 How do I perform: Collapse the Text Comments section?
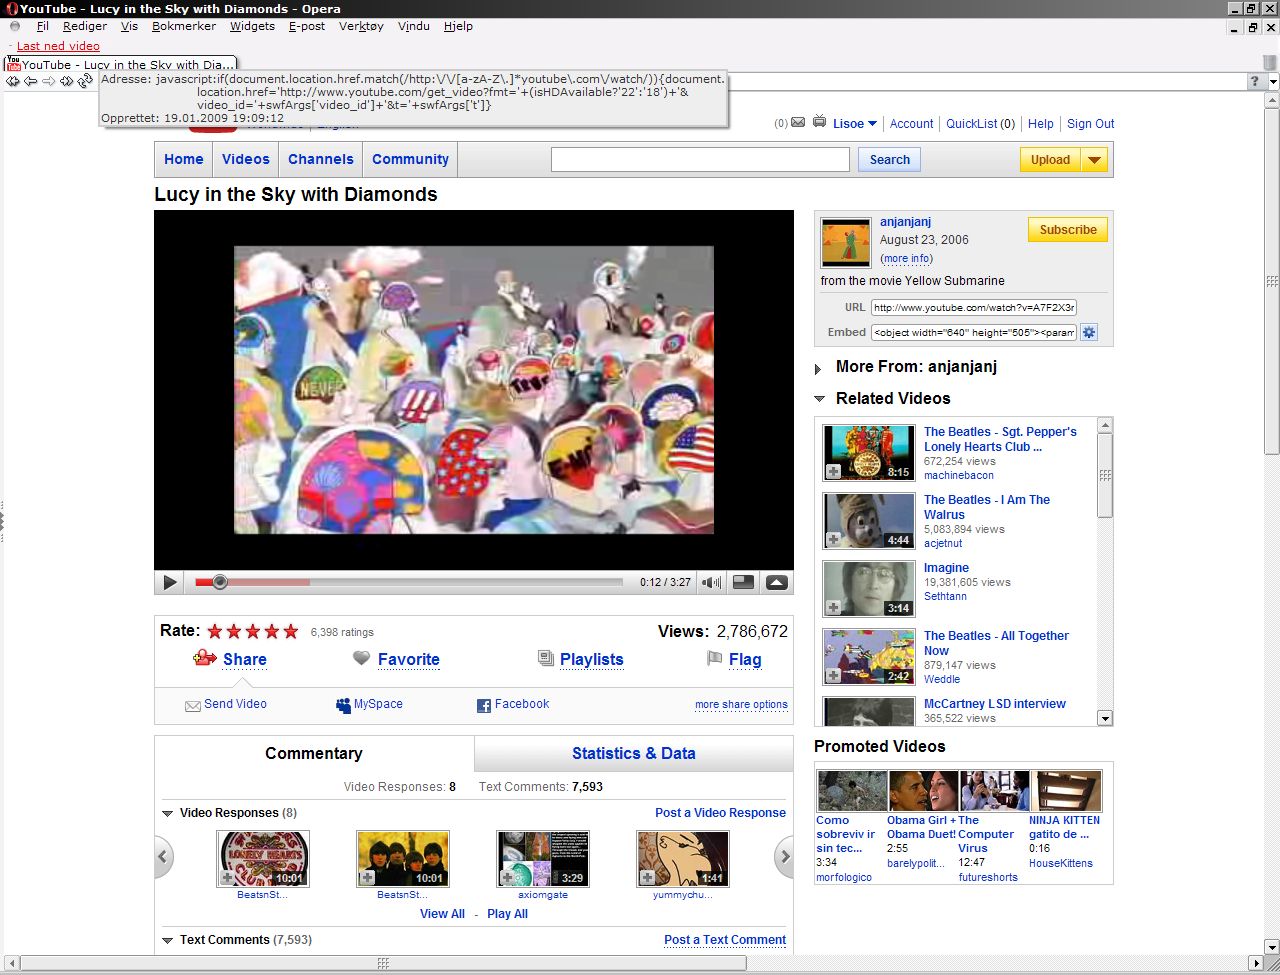click(x=168, y=940)
